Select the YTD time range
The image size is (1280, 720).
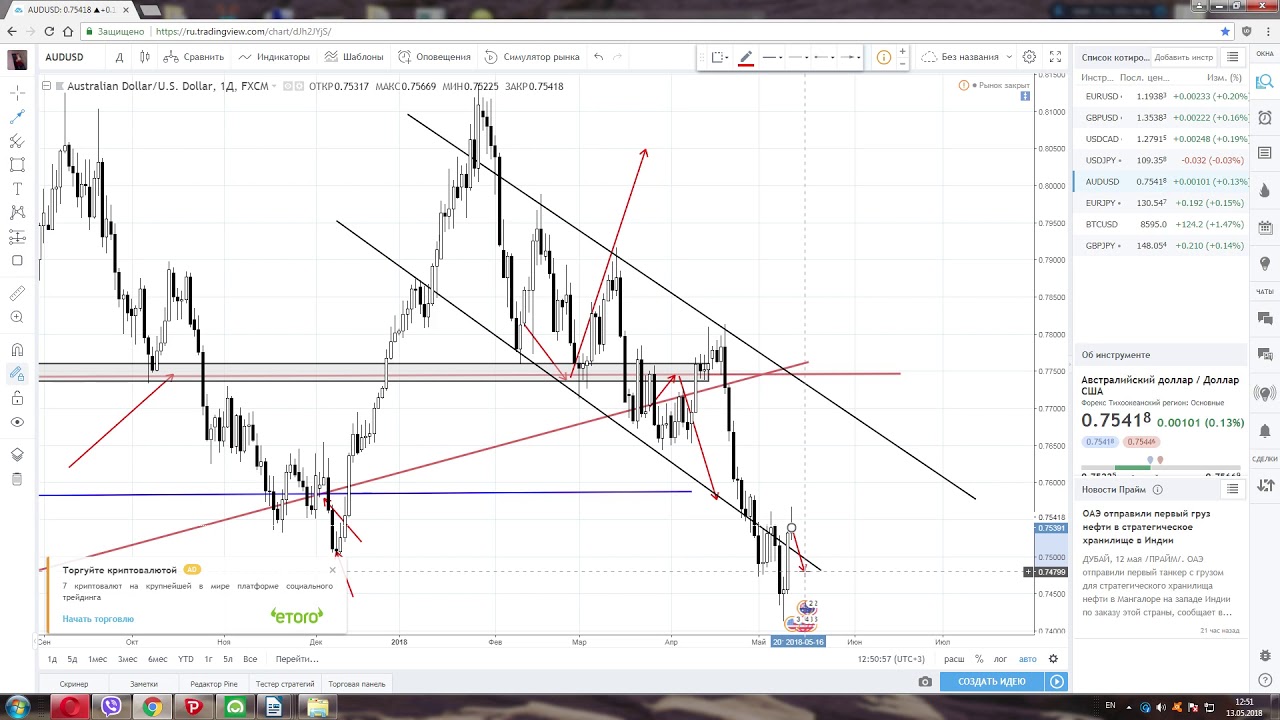click(x=186, y=659)
